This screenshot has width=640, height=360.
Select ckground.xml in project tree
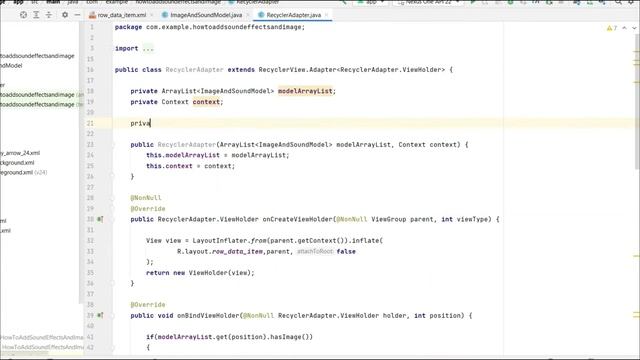coord(17,162)
